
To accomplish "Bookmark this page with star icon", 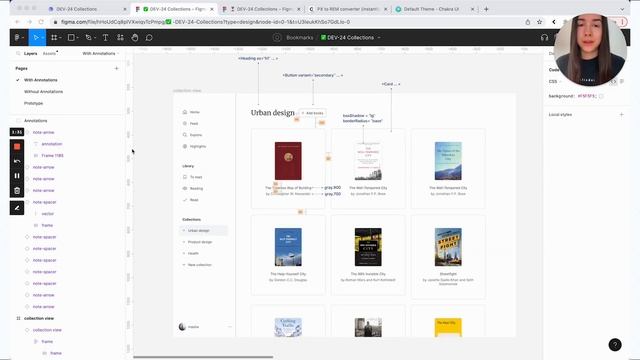I will click(x=539, y=22).
